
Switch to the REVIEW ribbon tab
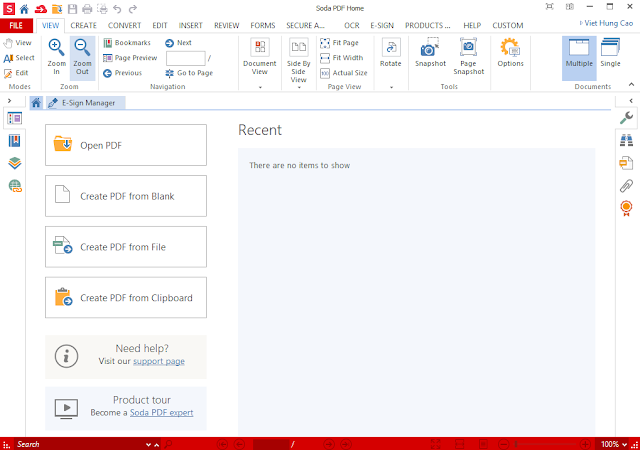tap(227, 25)
